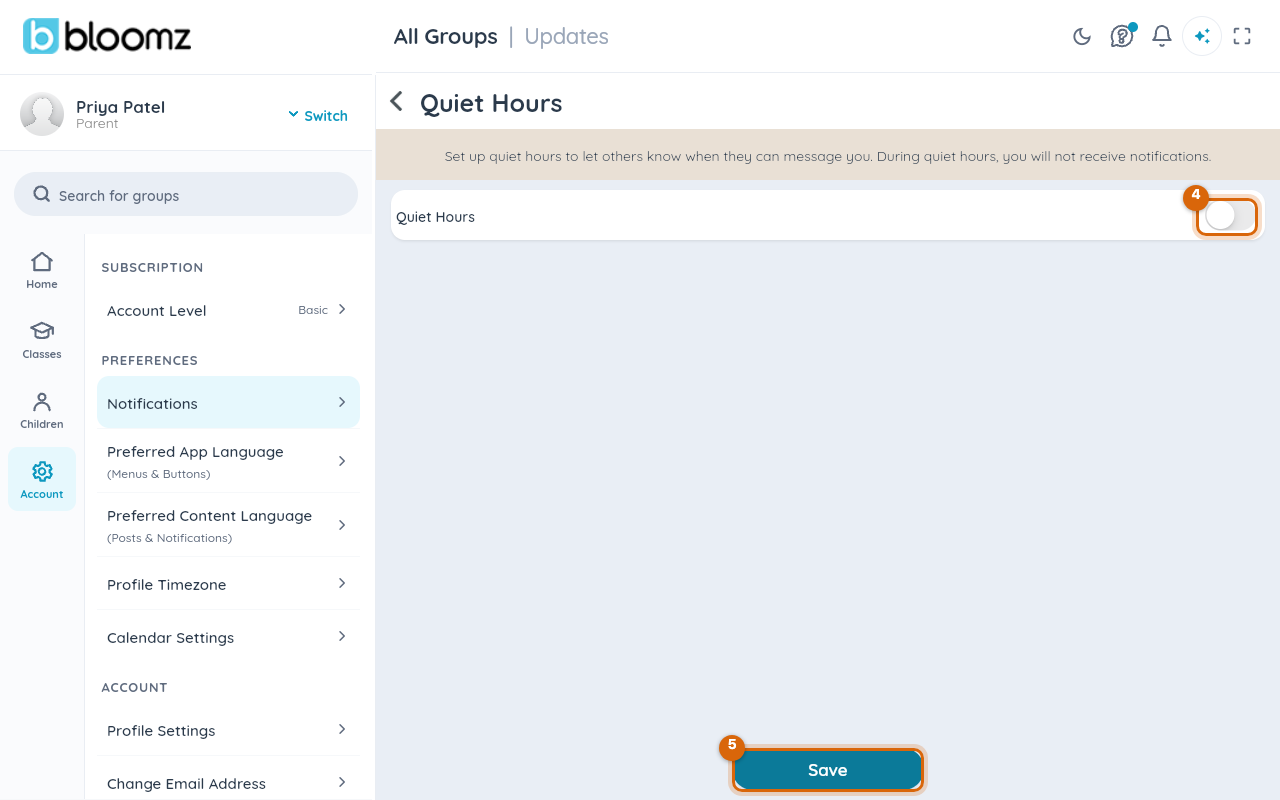Click Priya Patel name
Screen dimensions: 1280x800
coord(120,107)
